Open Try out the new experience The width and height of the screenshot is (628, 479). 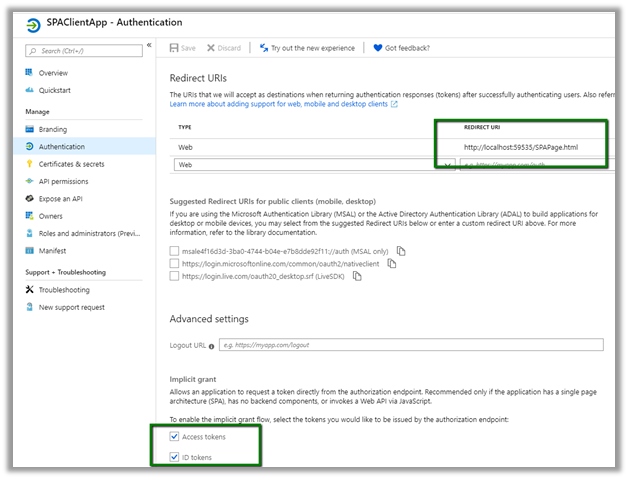[305, 47]
